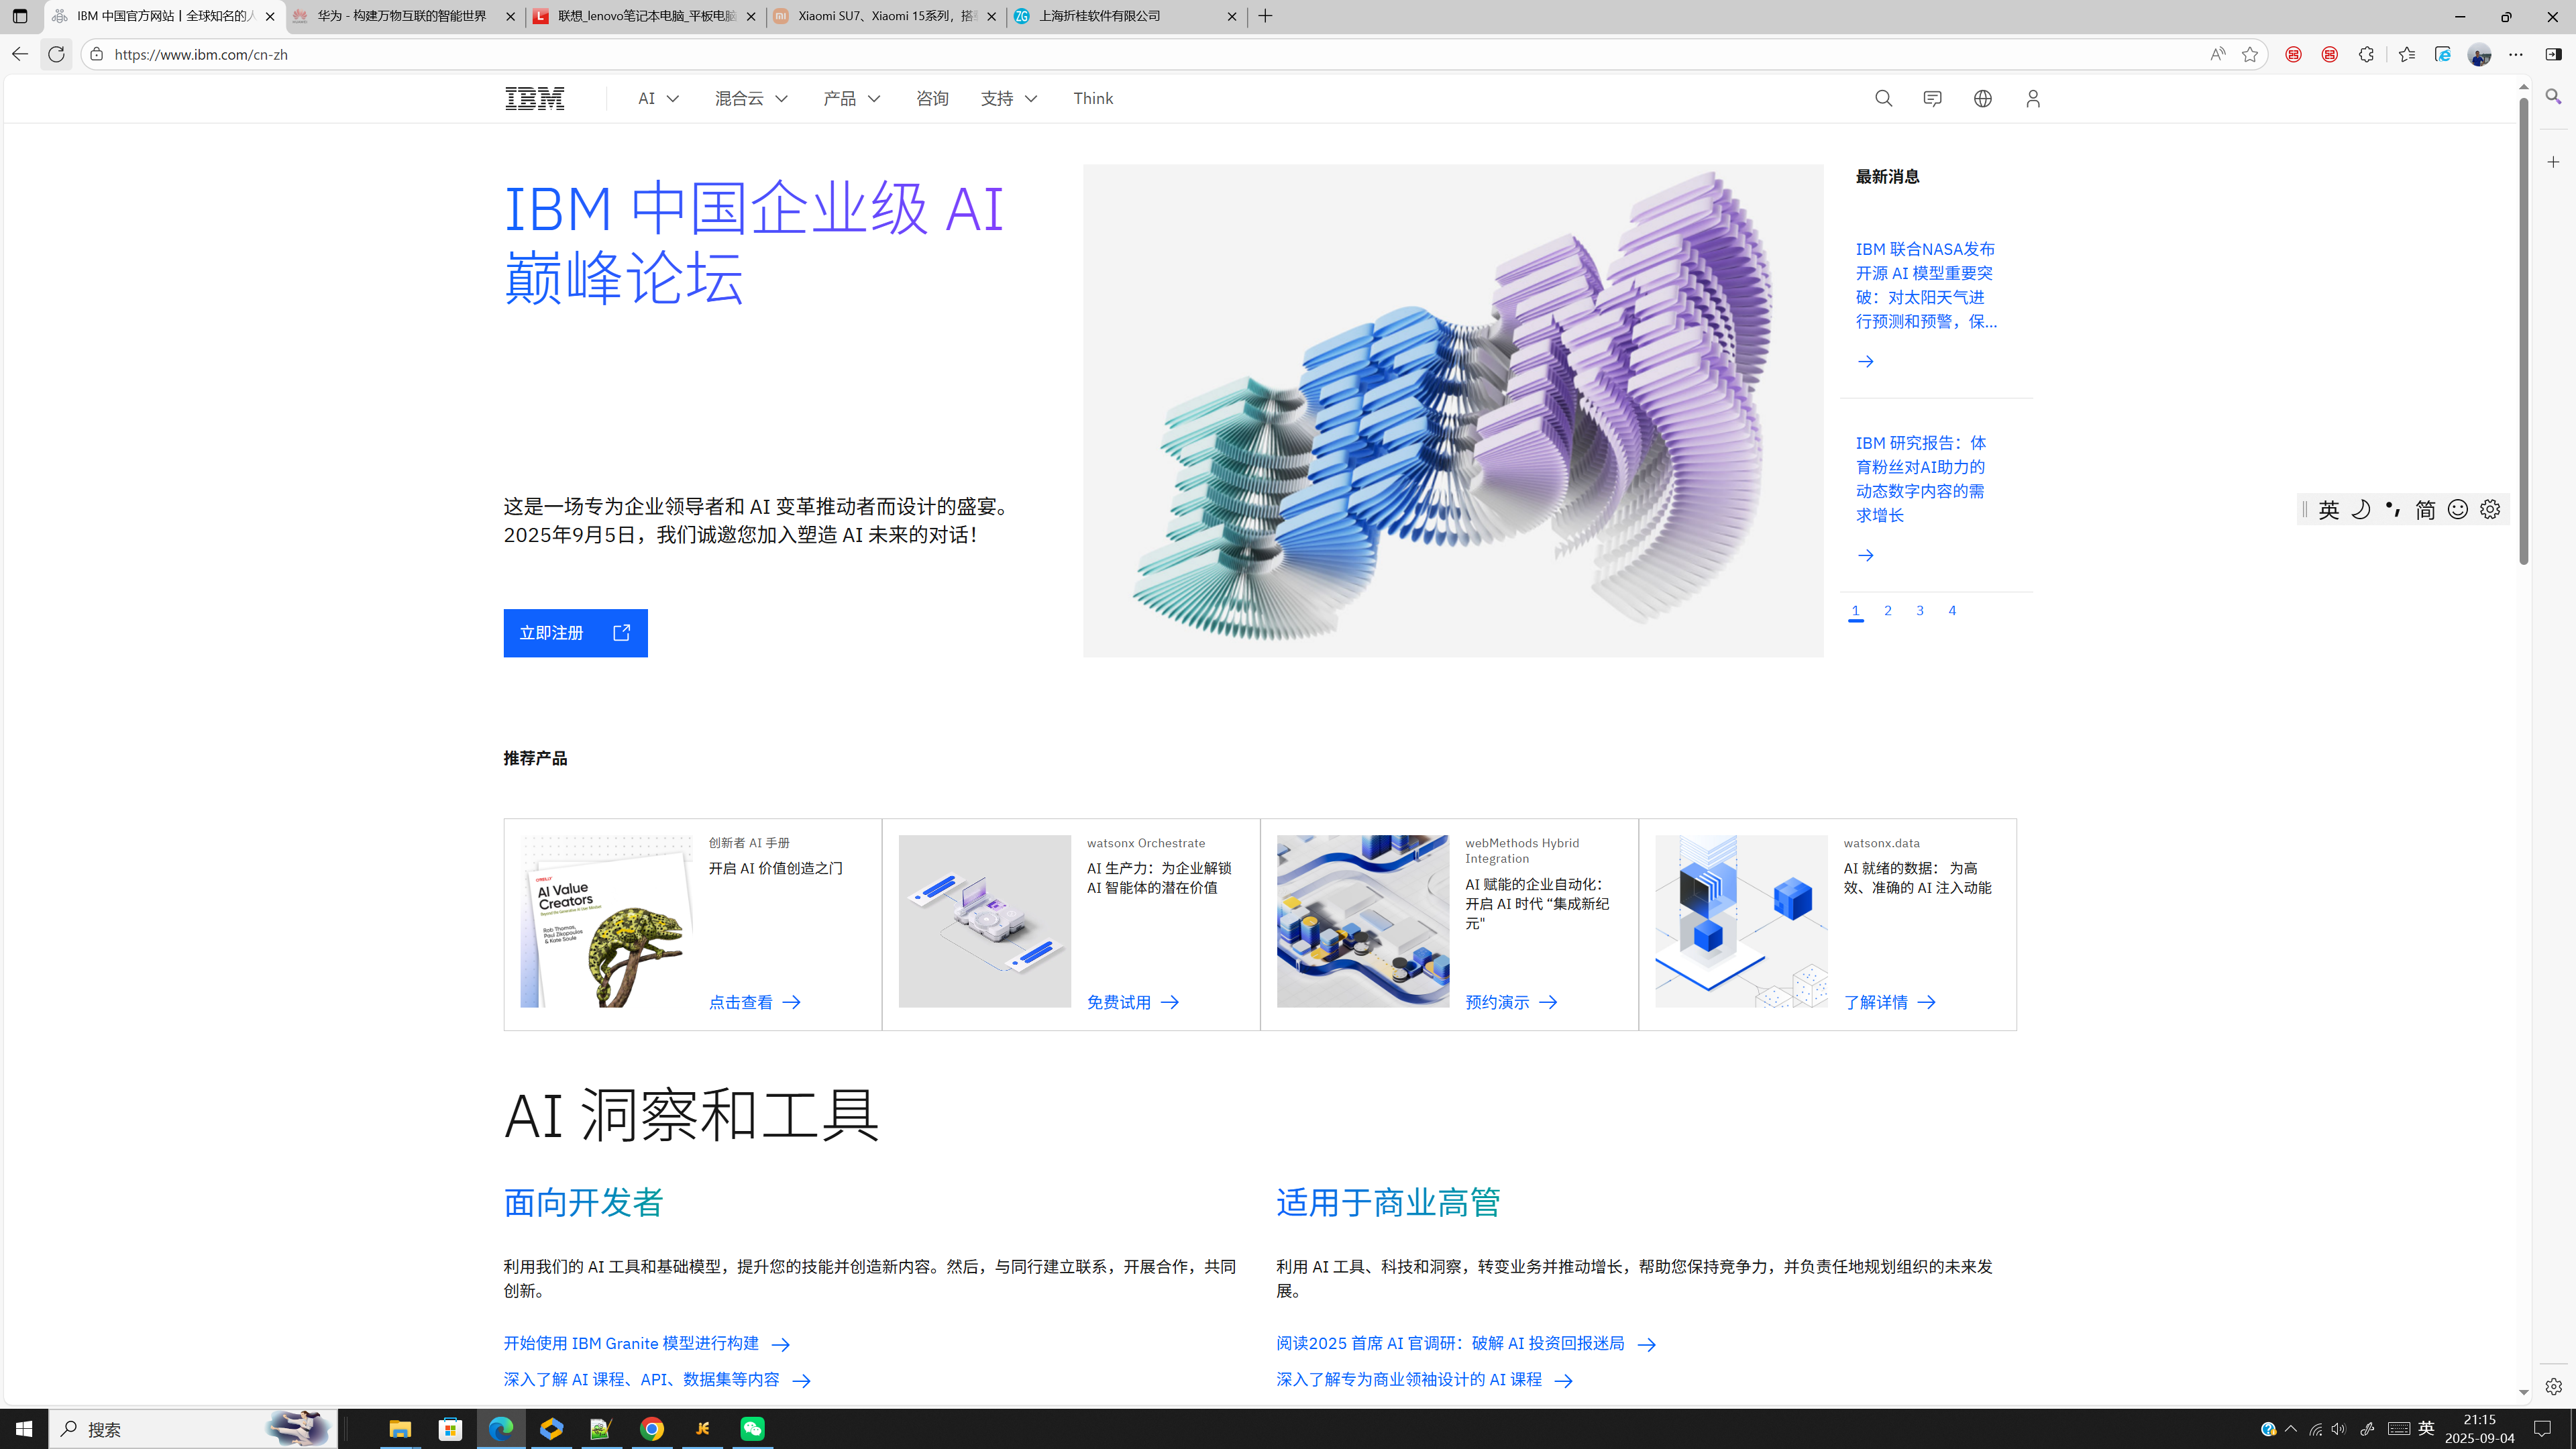This screenshot has width=2576, height=1449.
Task: Click the IBM logo in header
Action: coord(534,98)
